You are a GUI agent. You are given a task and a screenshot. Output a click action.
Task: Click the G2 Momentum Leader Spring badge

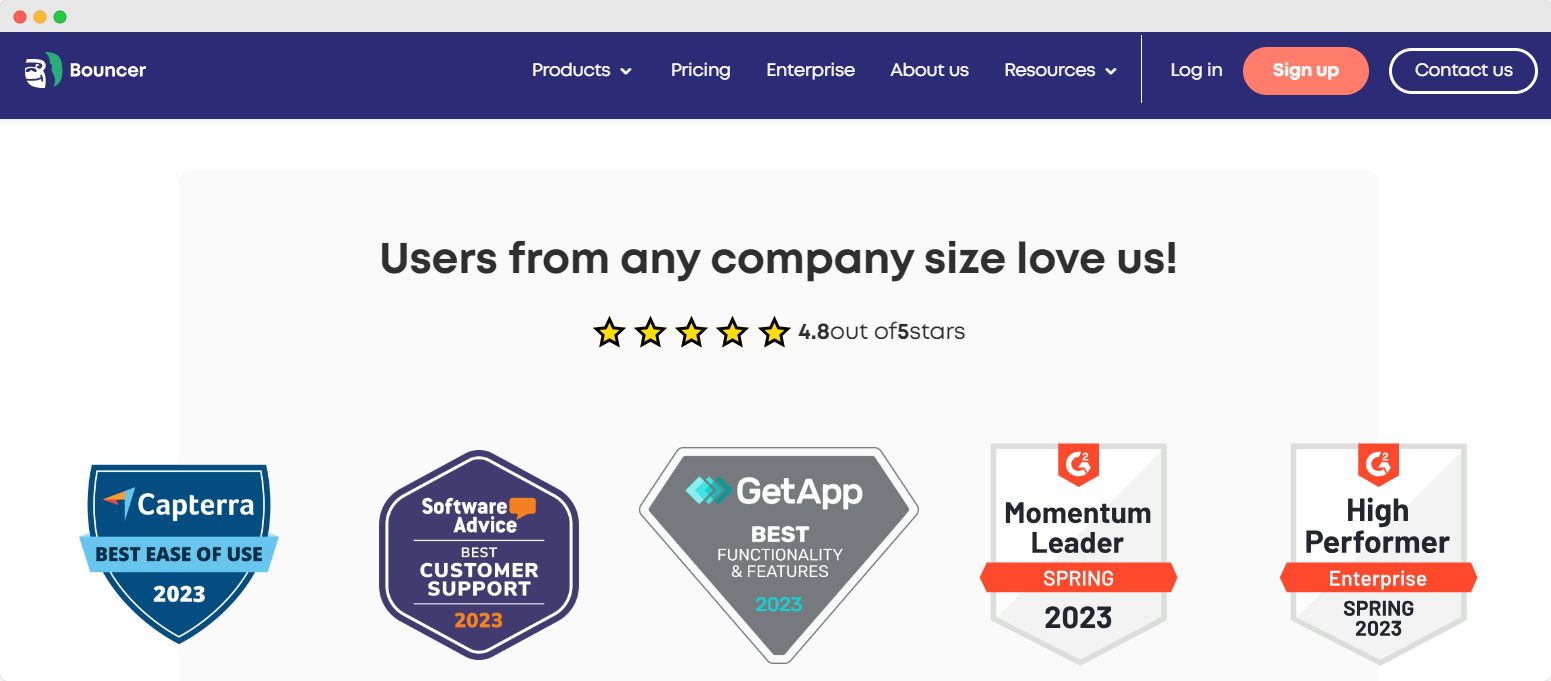[x=1078, y=553]
